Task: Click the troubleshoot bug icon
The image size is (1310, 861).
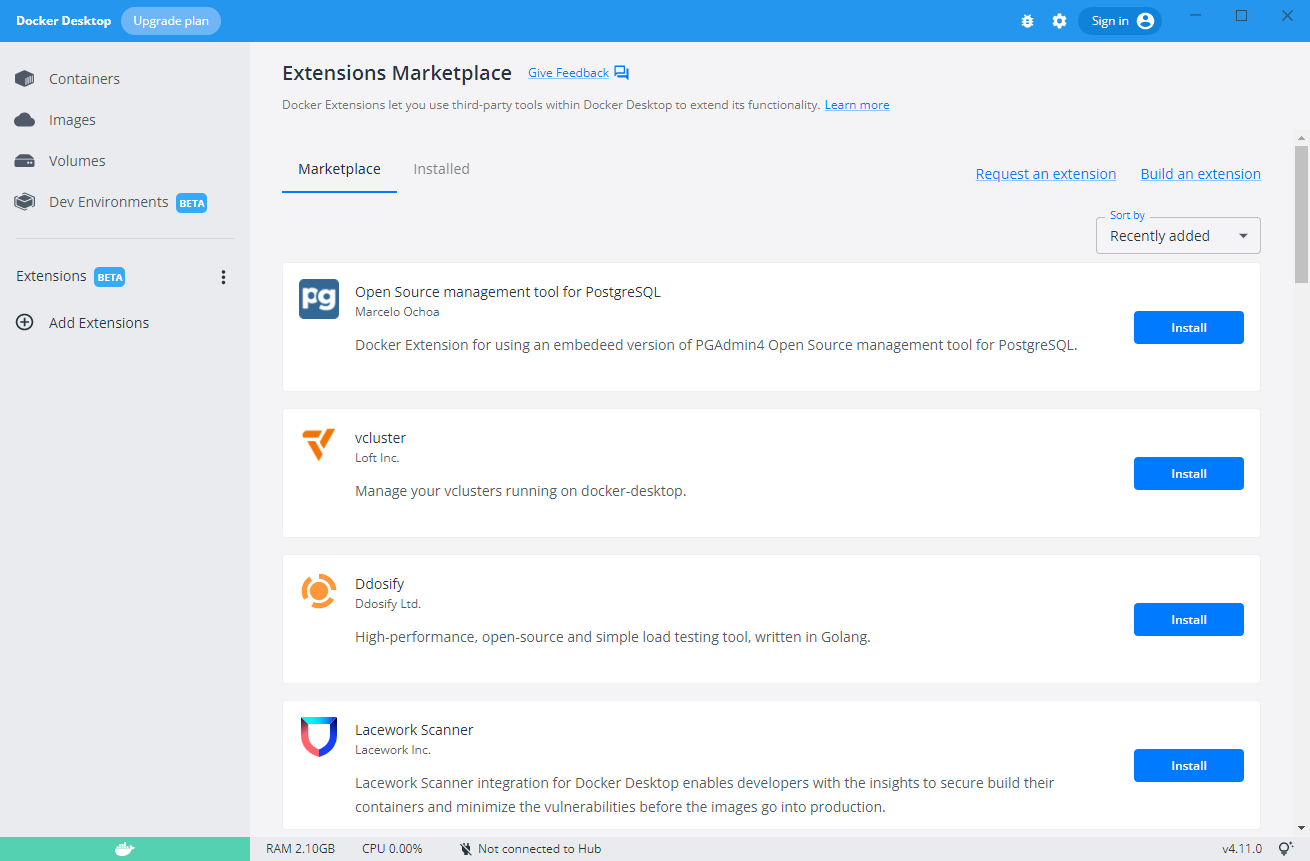Action: (1027, 21)
